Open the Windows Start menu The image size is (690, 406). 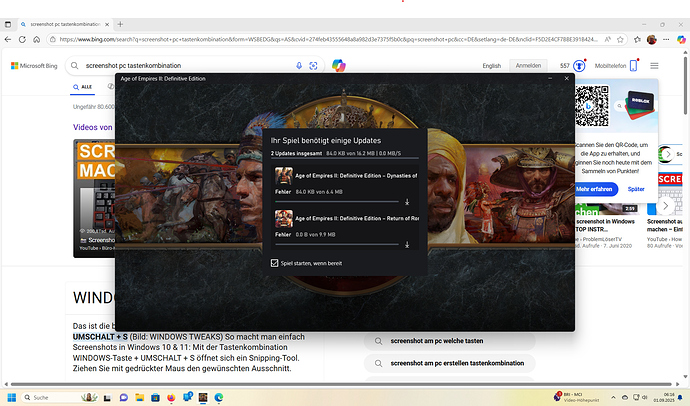(x=11, y=397)
